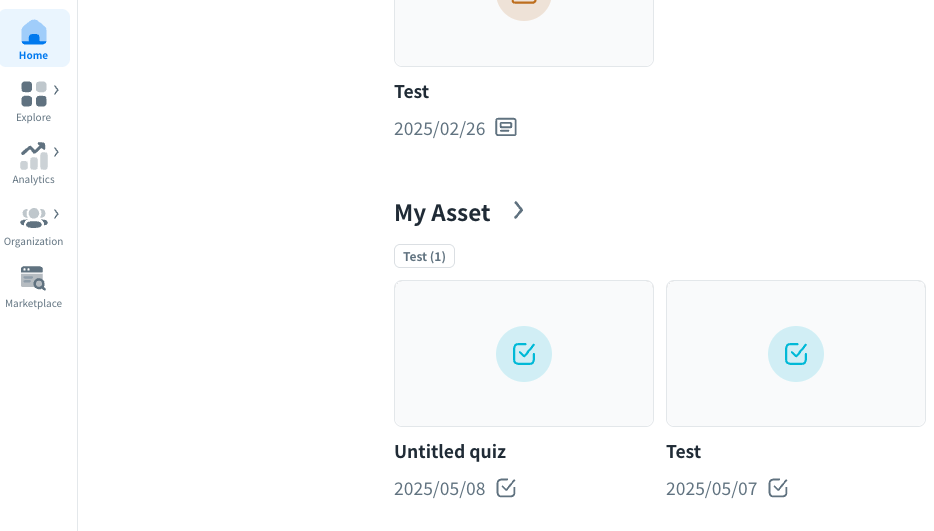Screen dimensions: 934x531
Task: Open the Test card dated 2025/02/26
Action: click(524, 30)
